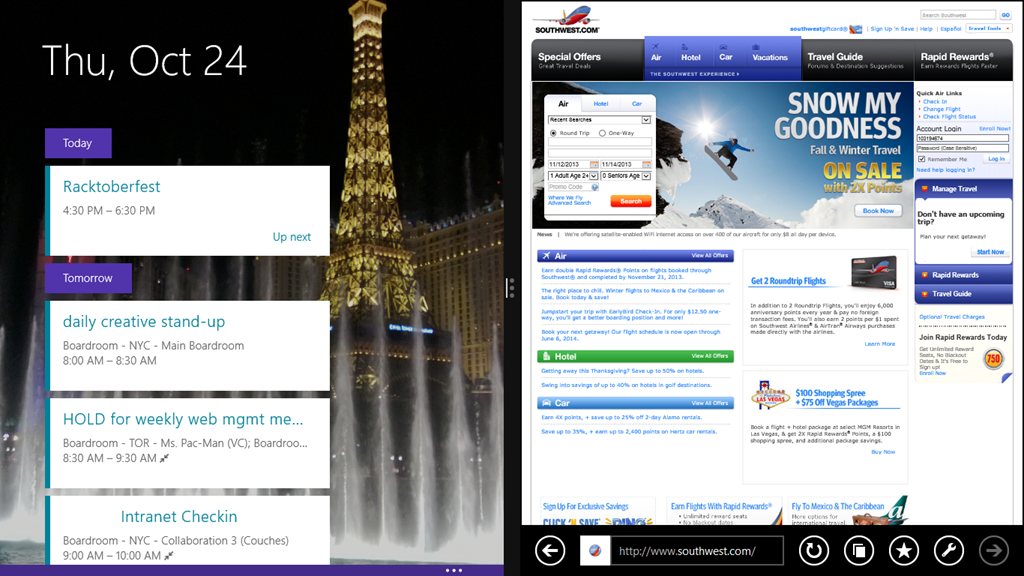Open the browser tabs view icon
Screen dimensions: 1024x576
859,551
